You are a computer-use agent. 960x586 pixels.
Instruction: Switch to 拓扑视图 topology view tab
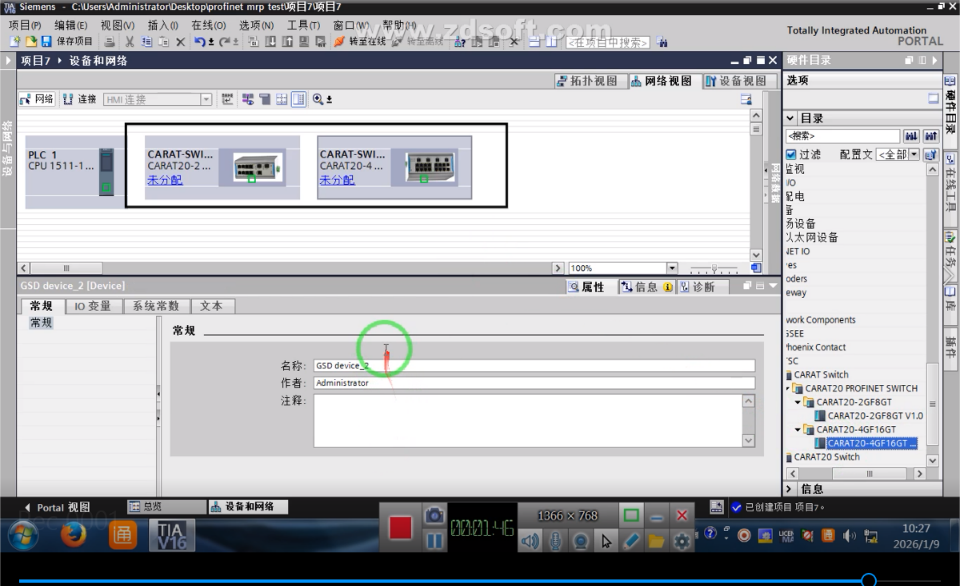point(587,81)
